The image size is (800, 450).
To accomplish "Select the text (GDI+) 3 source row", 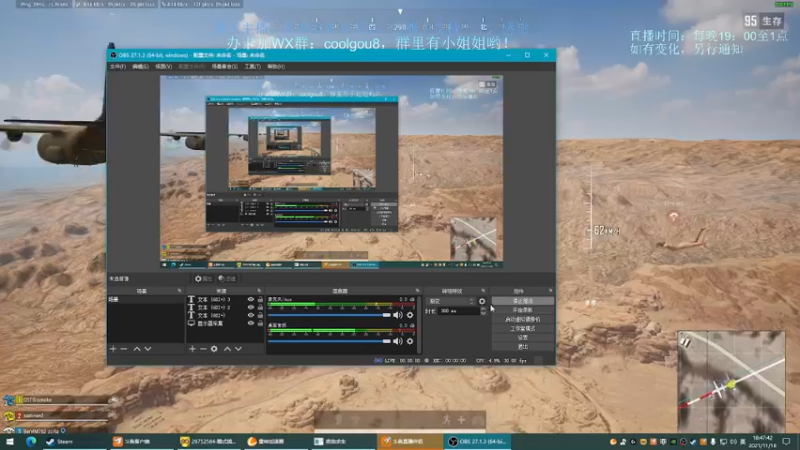I will coord(225,299).
